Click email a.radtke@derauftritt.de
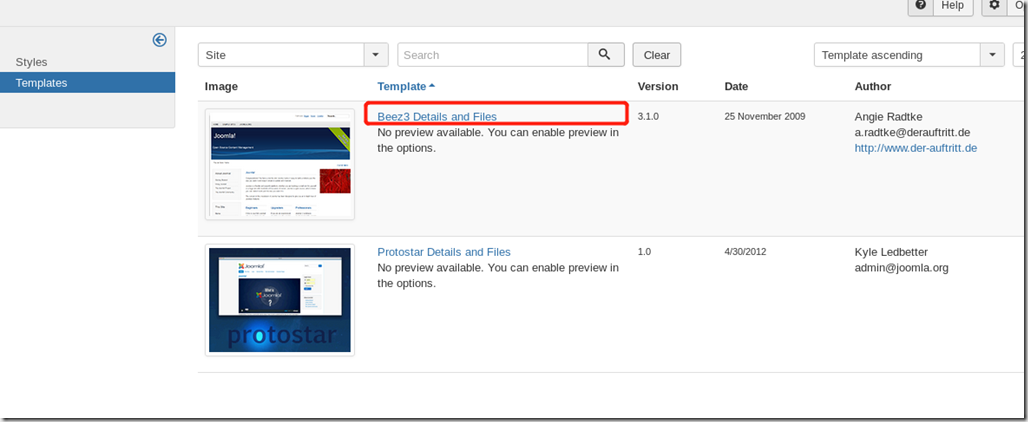 point(913,132)
